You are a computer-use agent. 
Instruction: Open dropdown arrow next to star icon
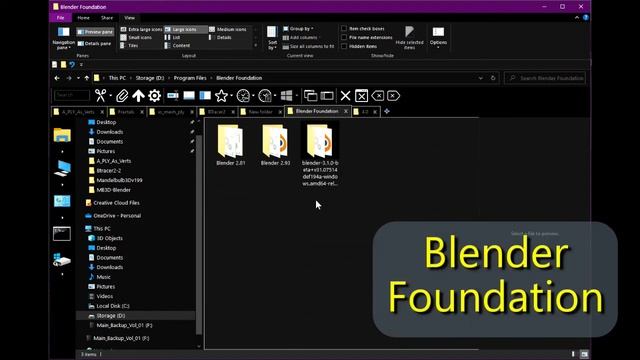[231, 96]
